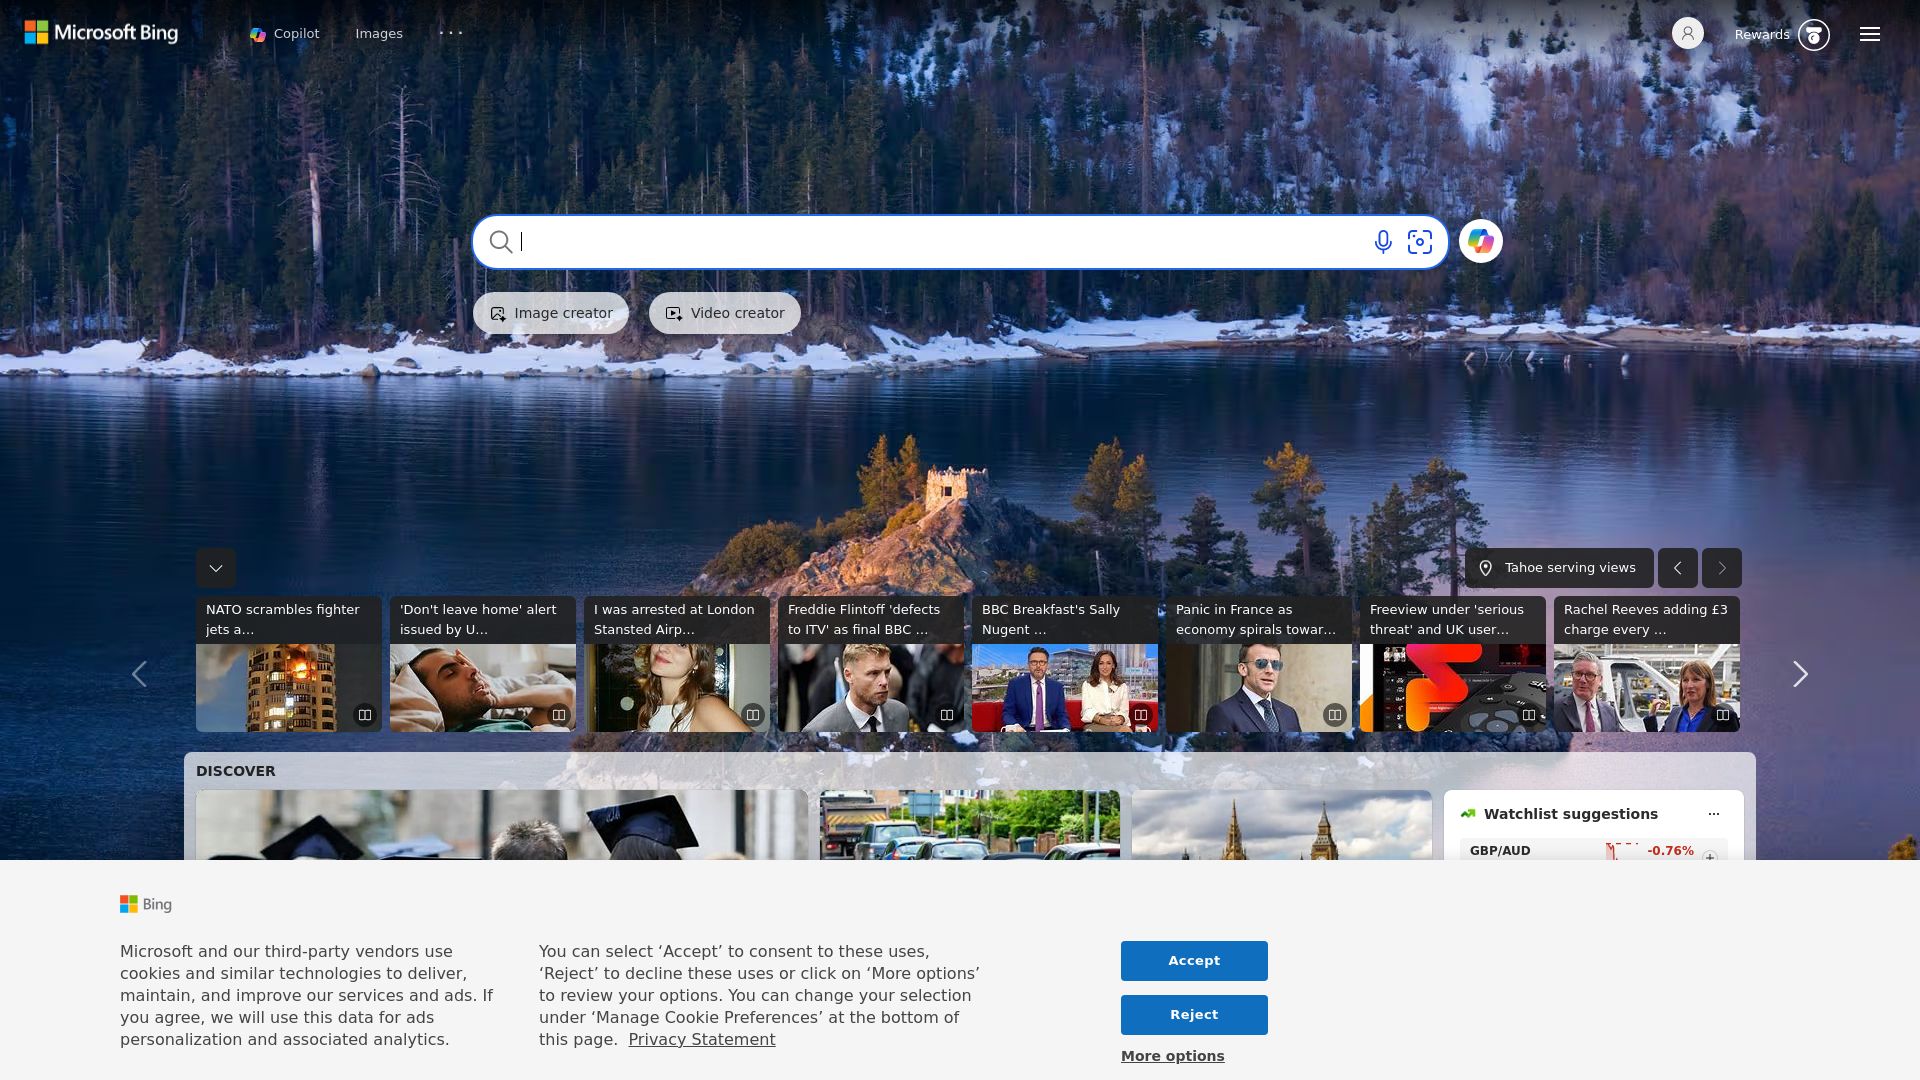The width and height of the screenshot is (1920, 1080).
Task: Open the user profile icon
Action: (x=1688, y=33)
